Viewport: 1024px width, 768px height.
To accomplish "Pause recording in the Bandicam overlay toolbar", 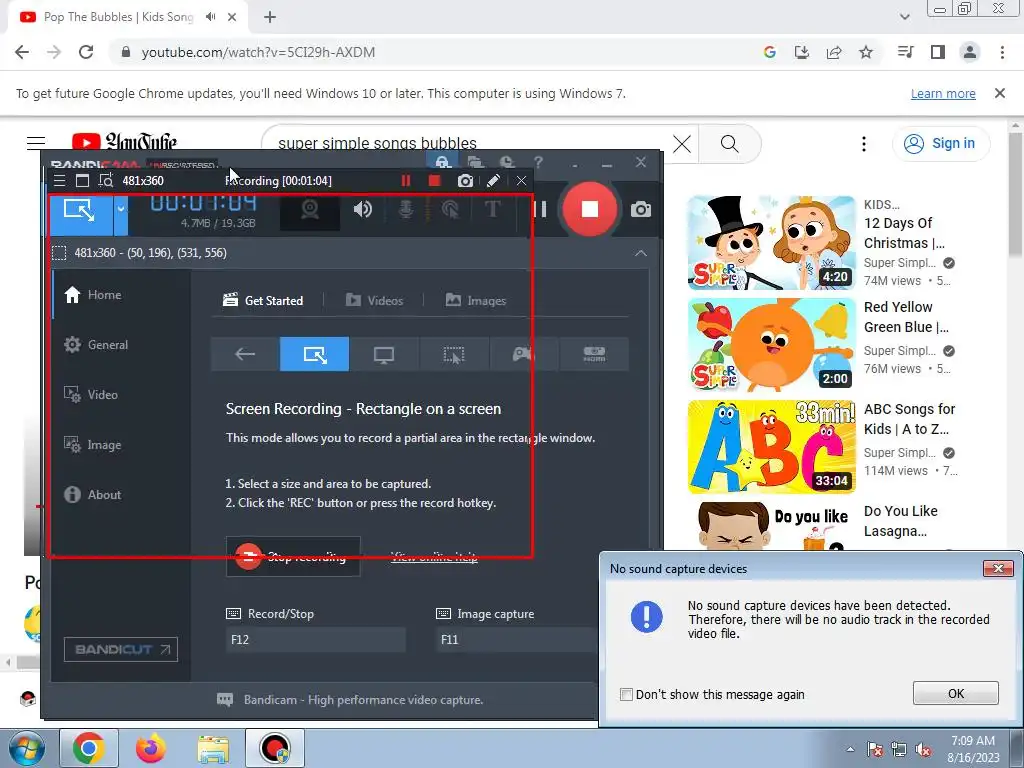I will [x=406, y=181].
